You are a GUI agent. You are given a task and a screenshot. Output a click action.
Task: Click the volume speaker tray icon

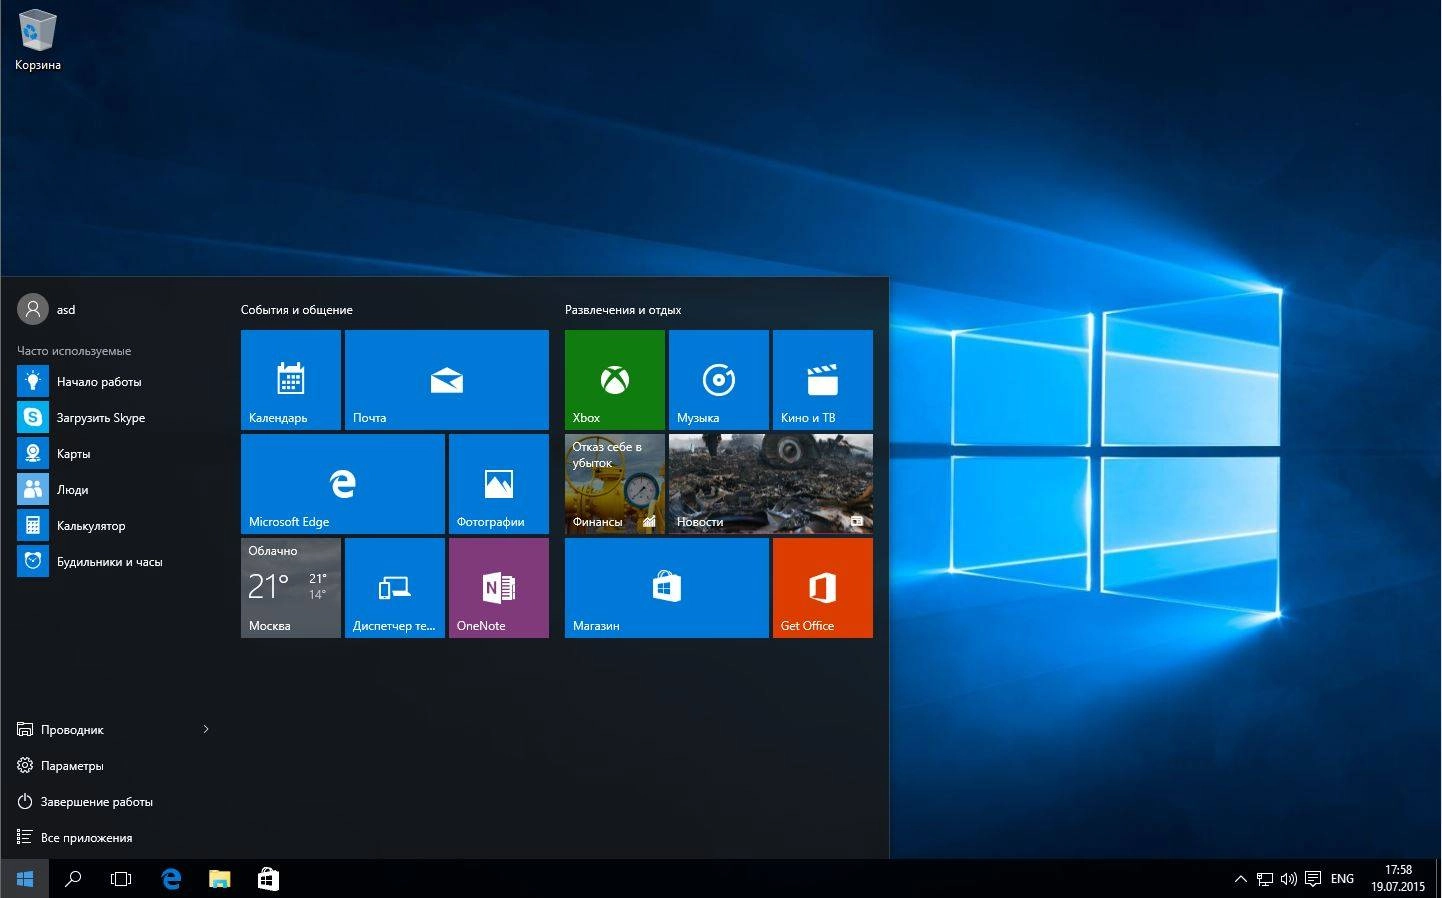pos(1288,880)
